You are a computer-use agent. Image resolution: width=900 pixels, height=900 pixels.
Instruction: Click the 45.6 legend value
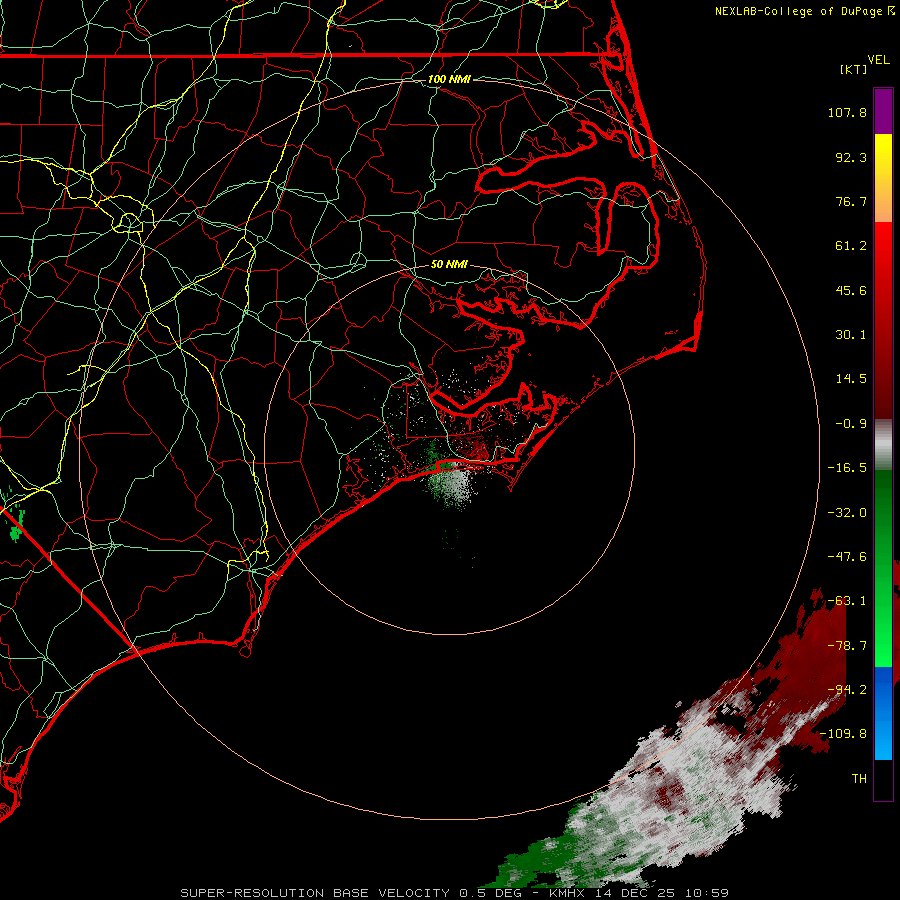(851, 290)
